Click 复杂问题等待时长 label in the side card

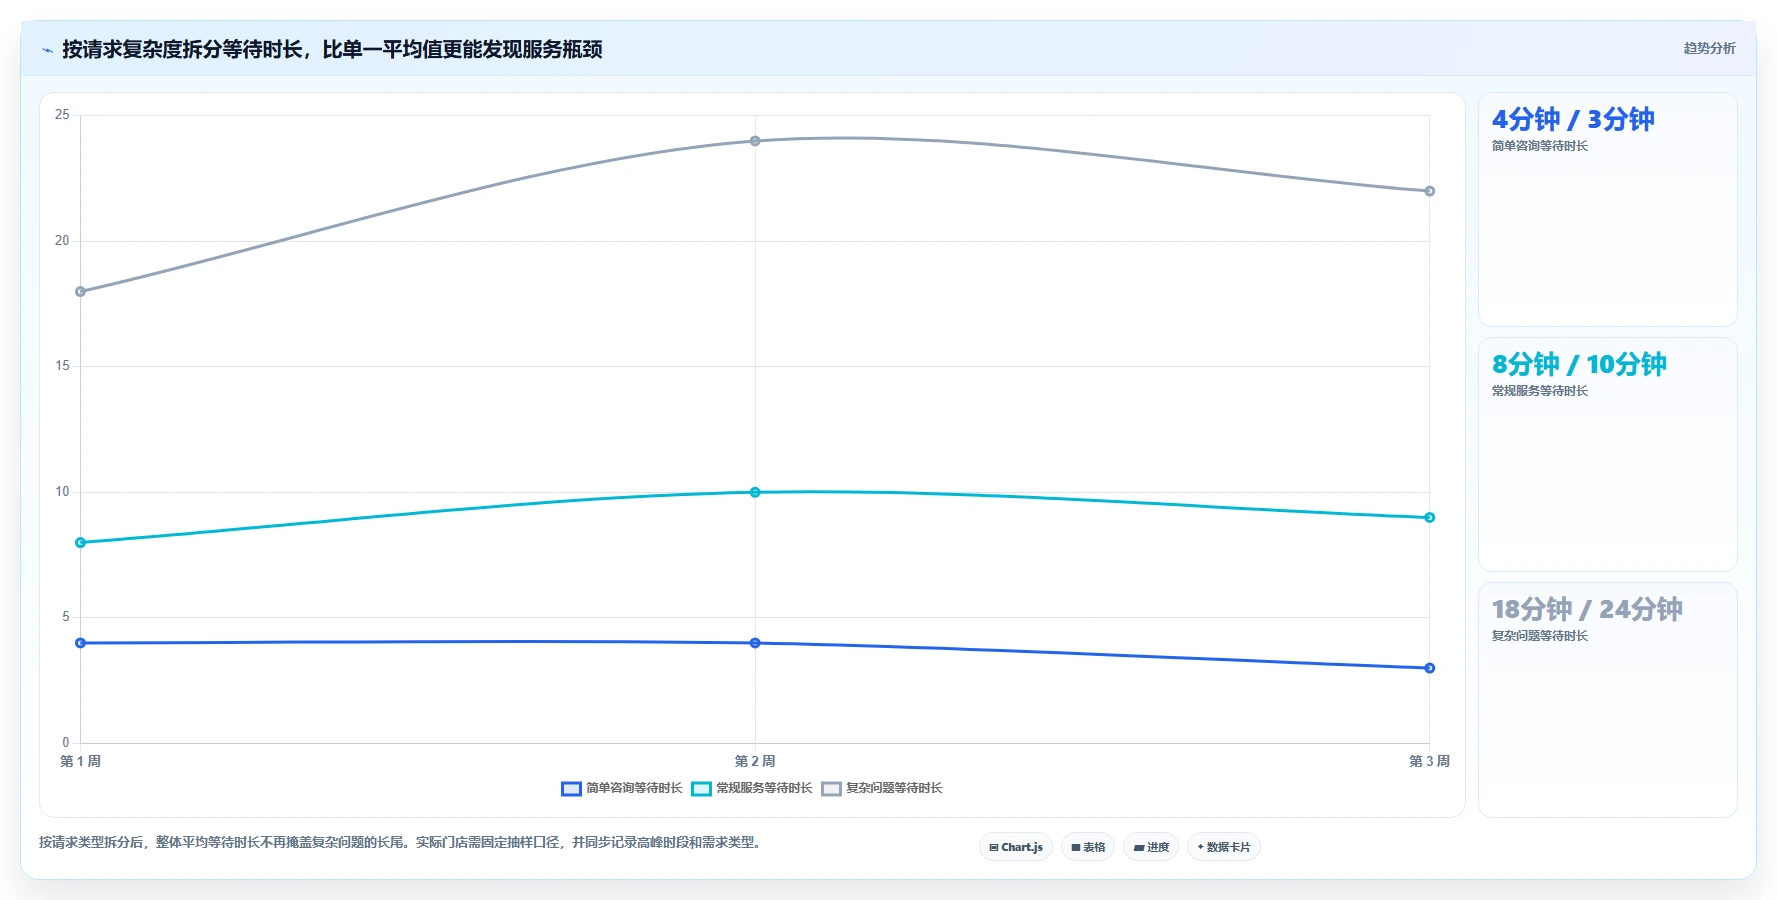1540,636
